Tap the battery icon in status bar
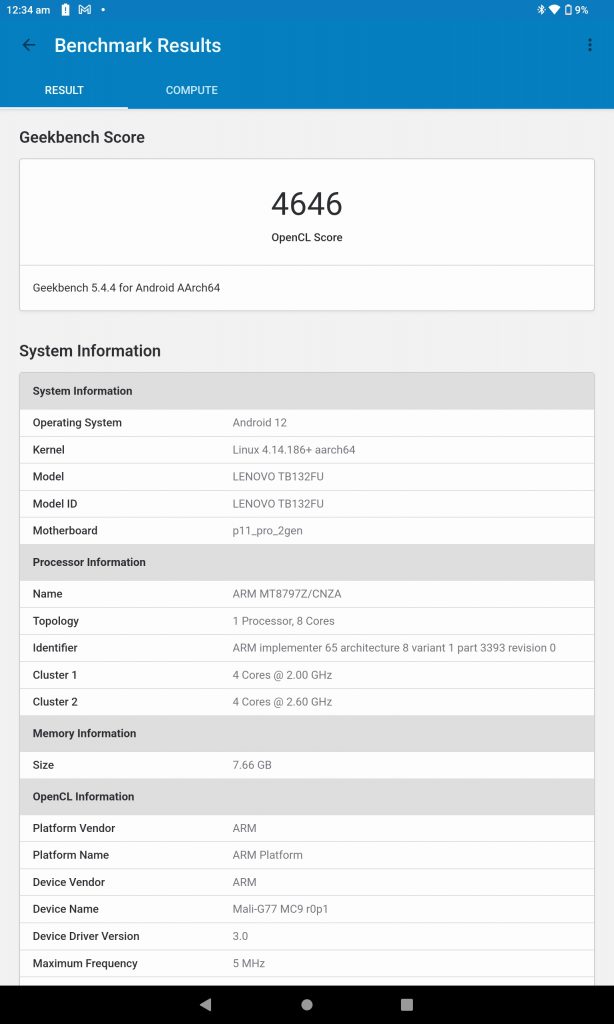The width and height of the screenshot is (614, 1024). (568, 10)
